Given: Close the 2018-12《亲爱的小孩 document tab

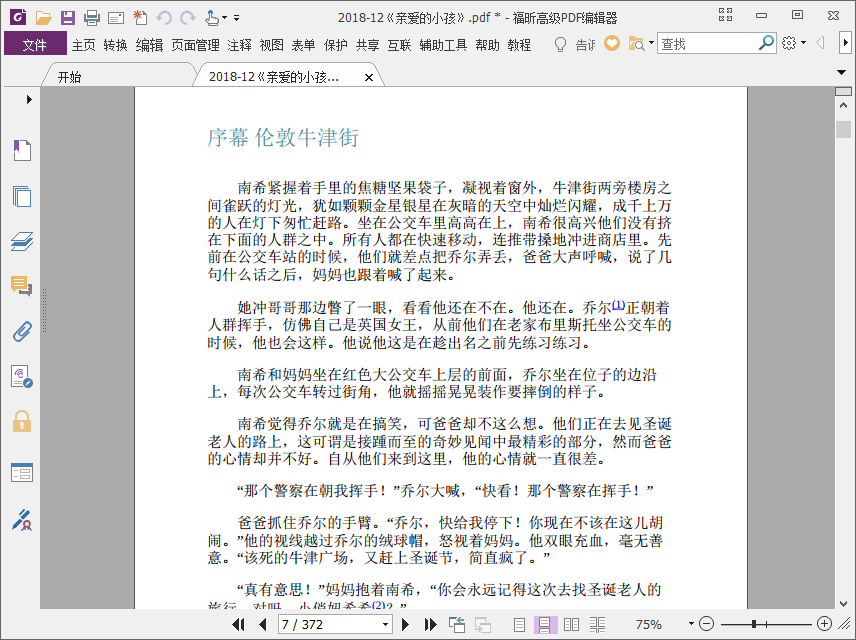Looking at the screenshot, I should tap(369, 78).
